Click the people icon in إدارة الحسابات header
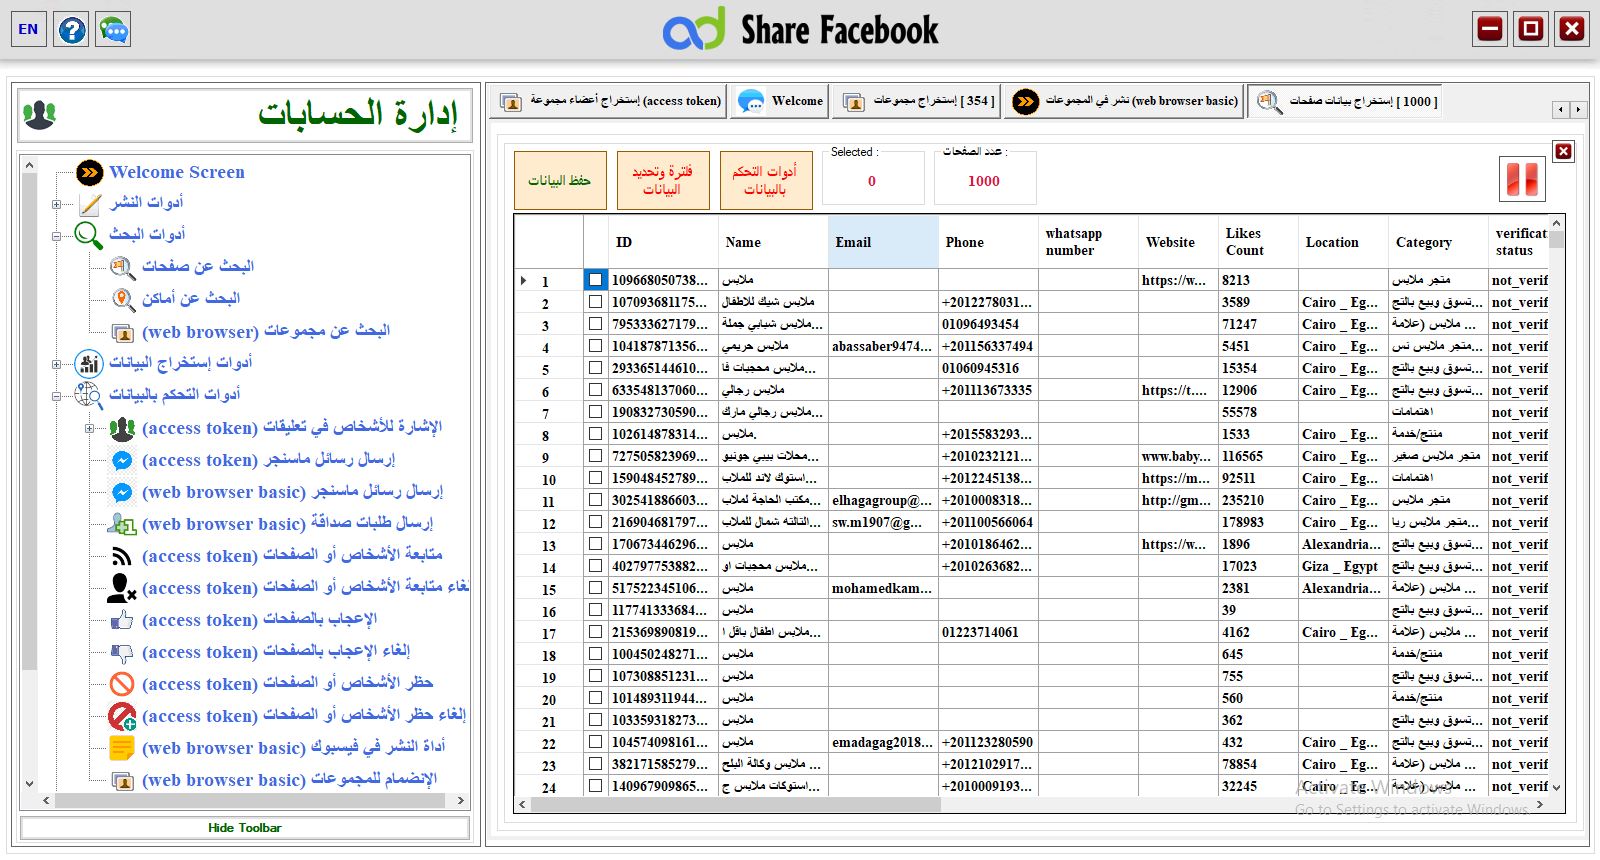This screenshot has width=1600, height=860. [39, 115]
